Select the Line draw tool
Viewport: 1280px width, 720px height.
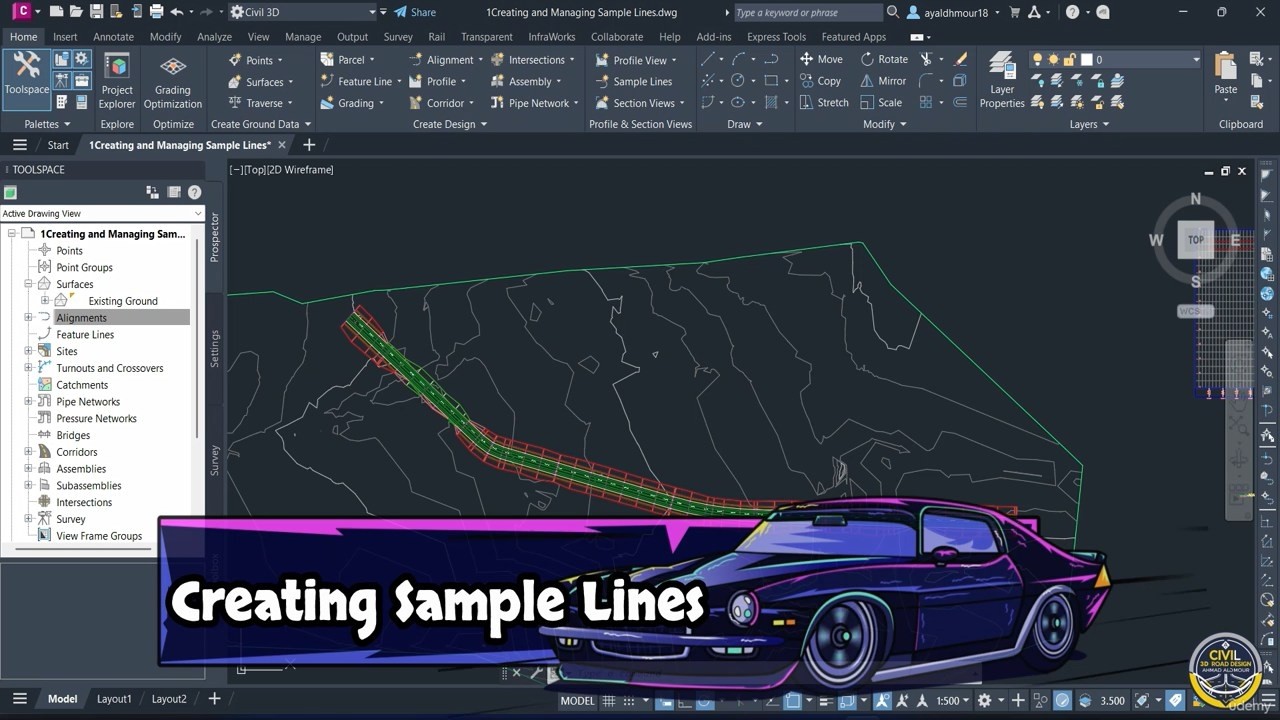pos(708,59)
